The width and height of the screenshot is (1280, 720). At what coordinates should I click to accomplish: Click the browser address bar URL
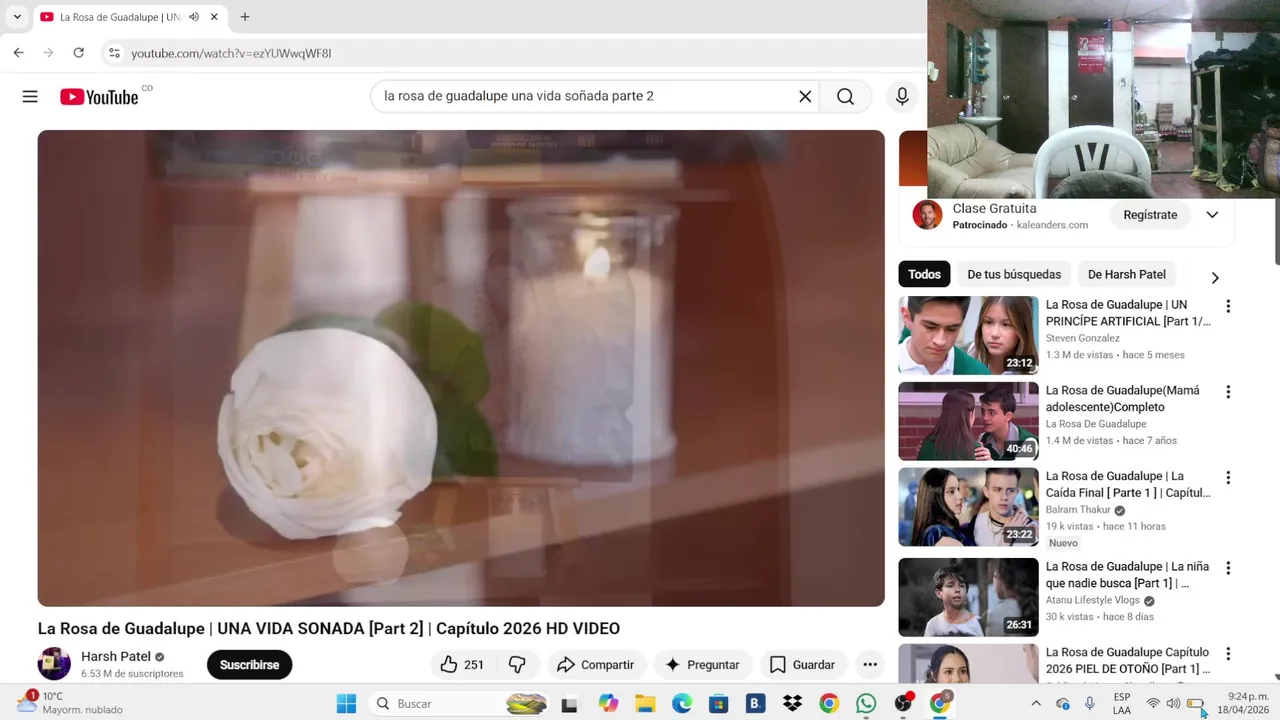coord(231,53)
